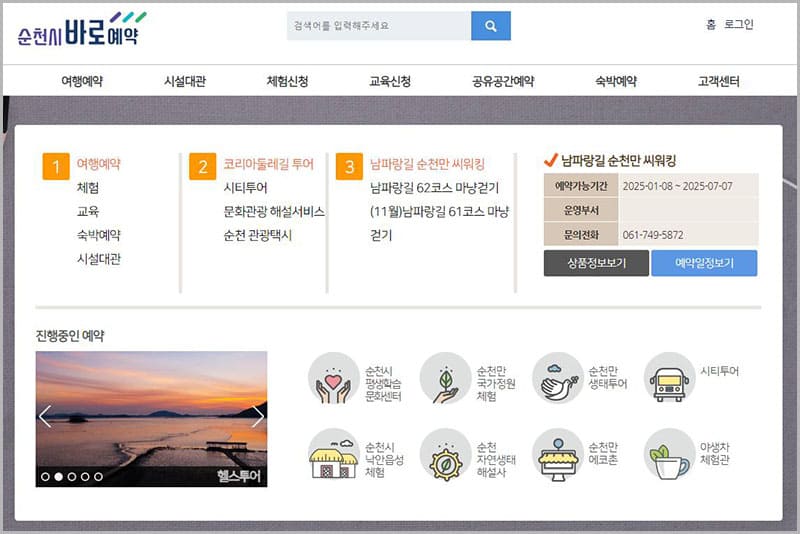
Task: Click the 로그인 link
Action: [739, 25]
